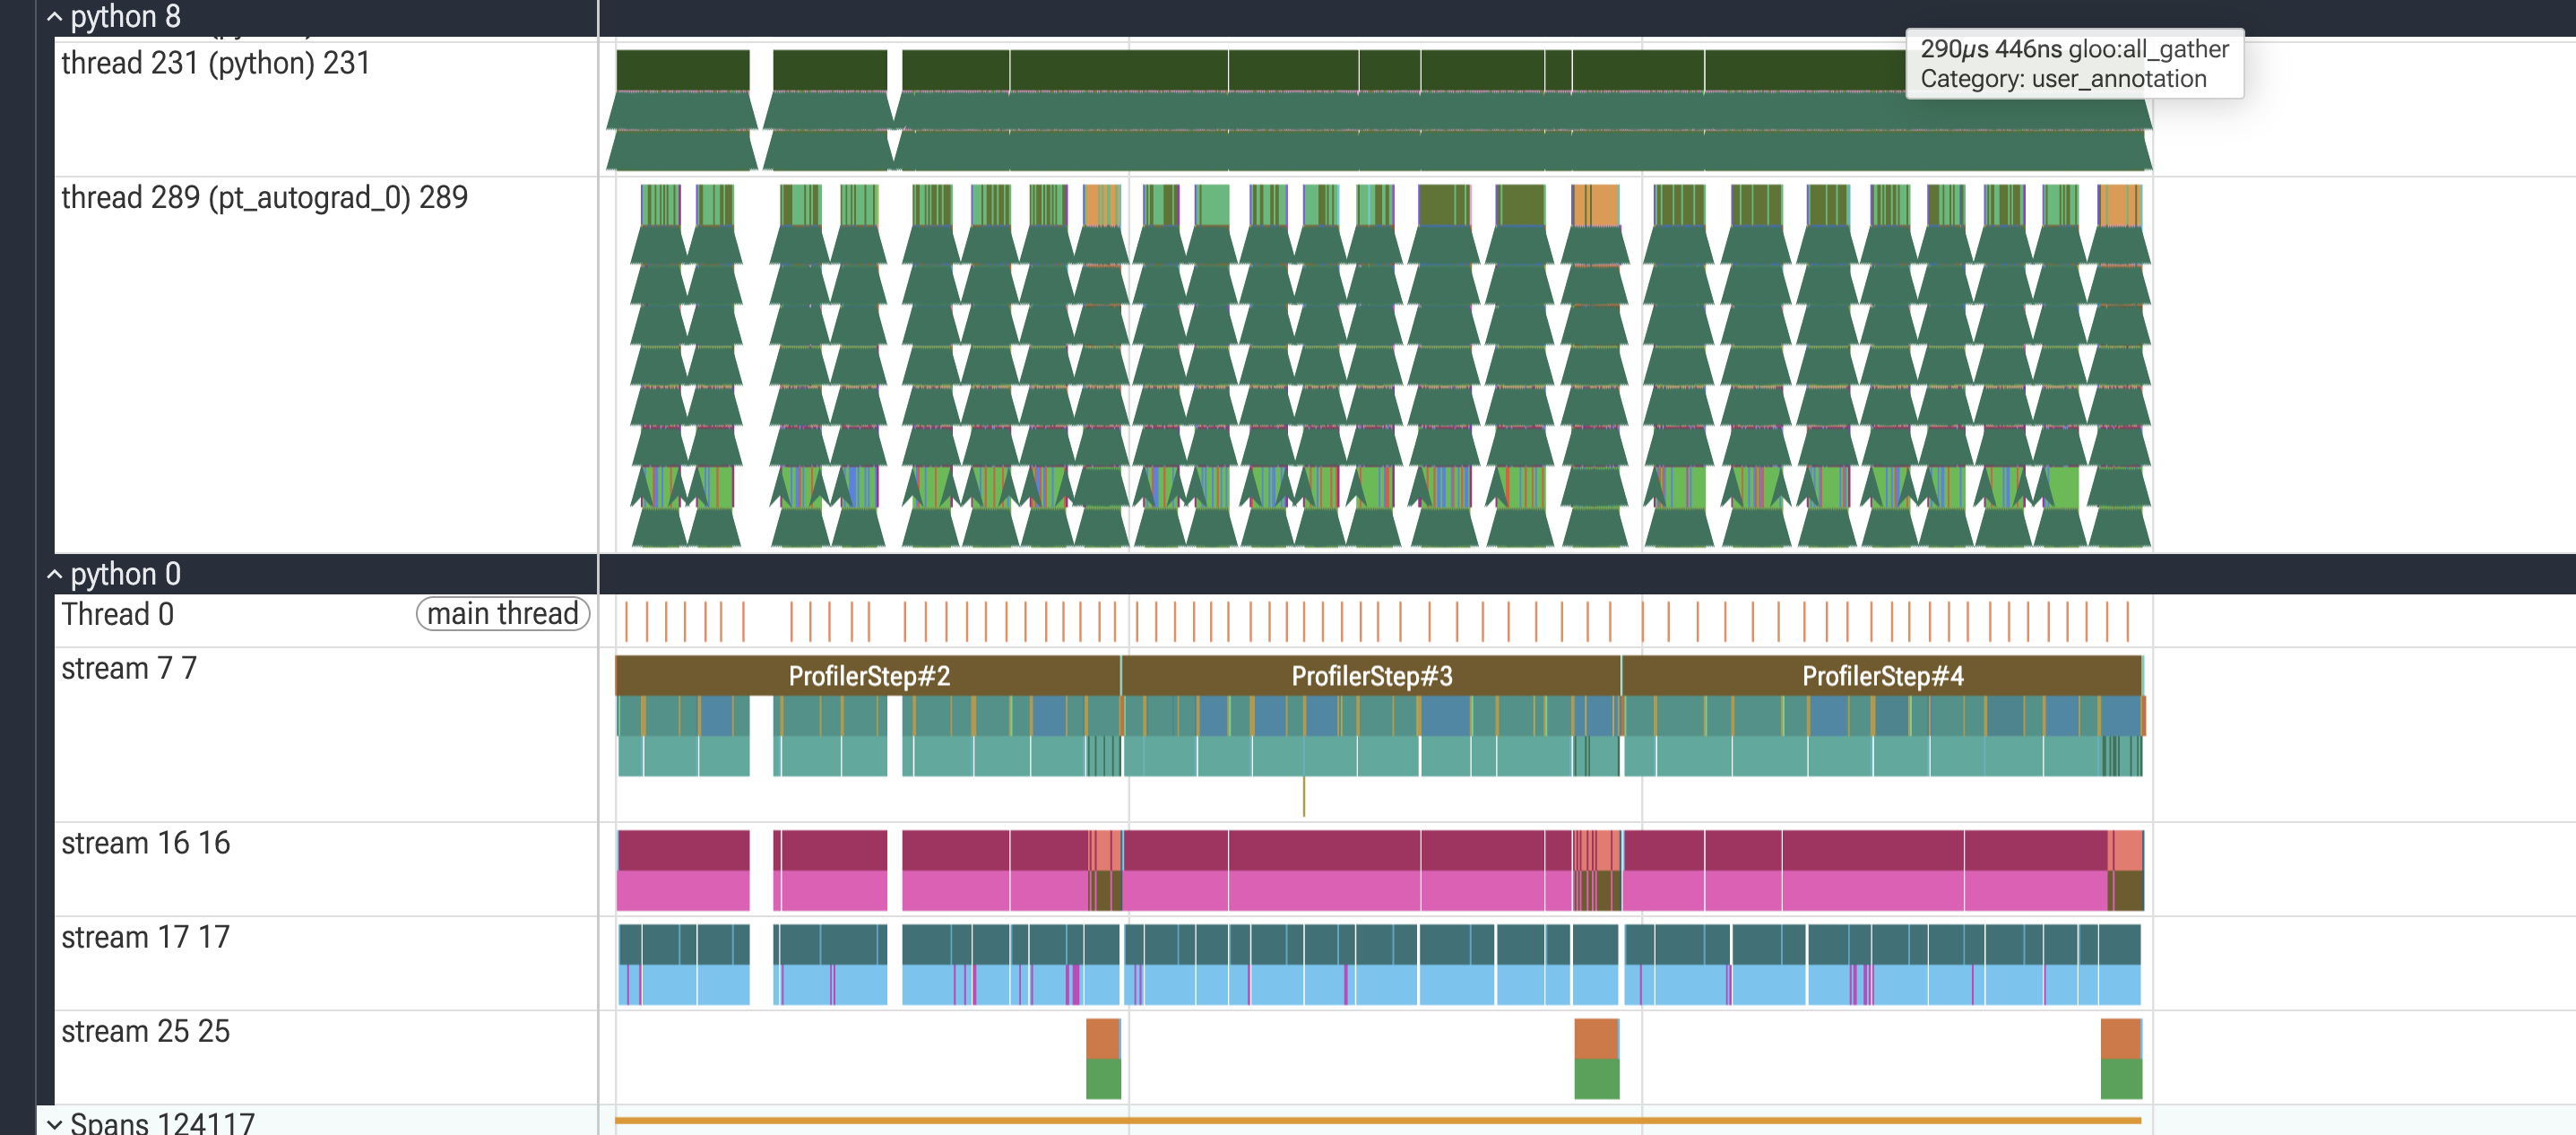Click the ProfilerStep#4 slice
2576x1135 pixels.
click(1882, 676)
